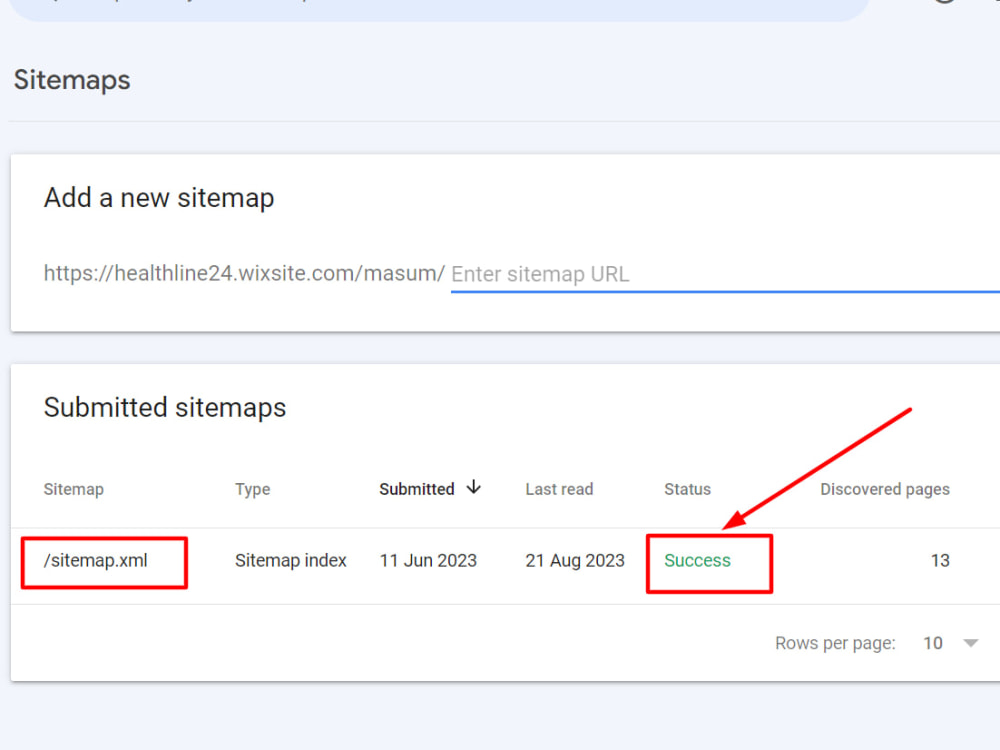Viewport: 1000px width, 750px height.
Task: Click the 11 Jun 2023 submitted date
Action: (x=428, y=560)
